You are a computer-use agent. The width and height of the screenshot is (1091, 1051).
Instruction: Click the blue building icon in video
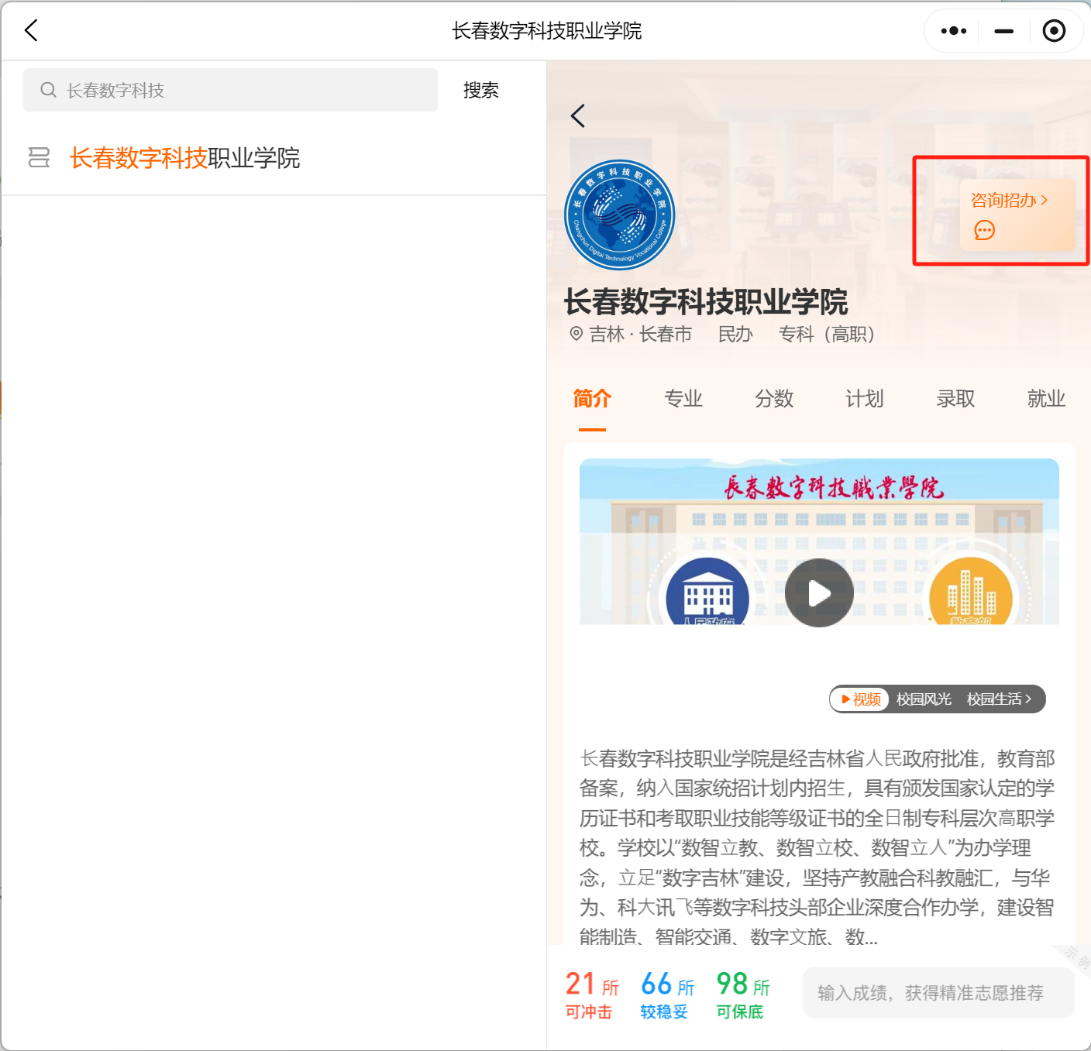click(708, 591)
